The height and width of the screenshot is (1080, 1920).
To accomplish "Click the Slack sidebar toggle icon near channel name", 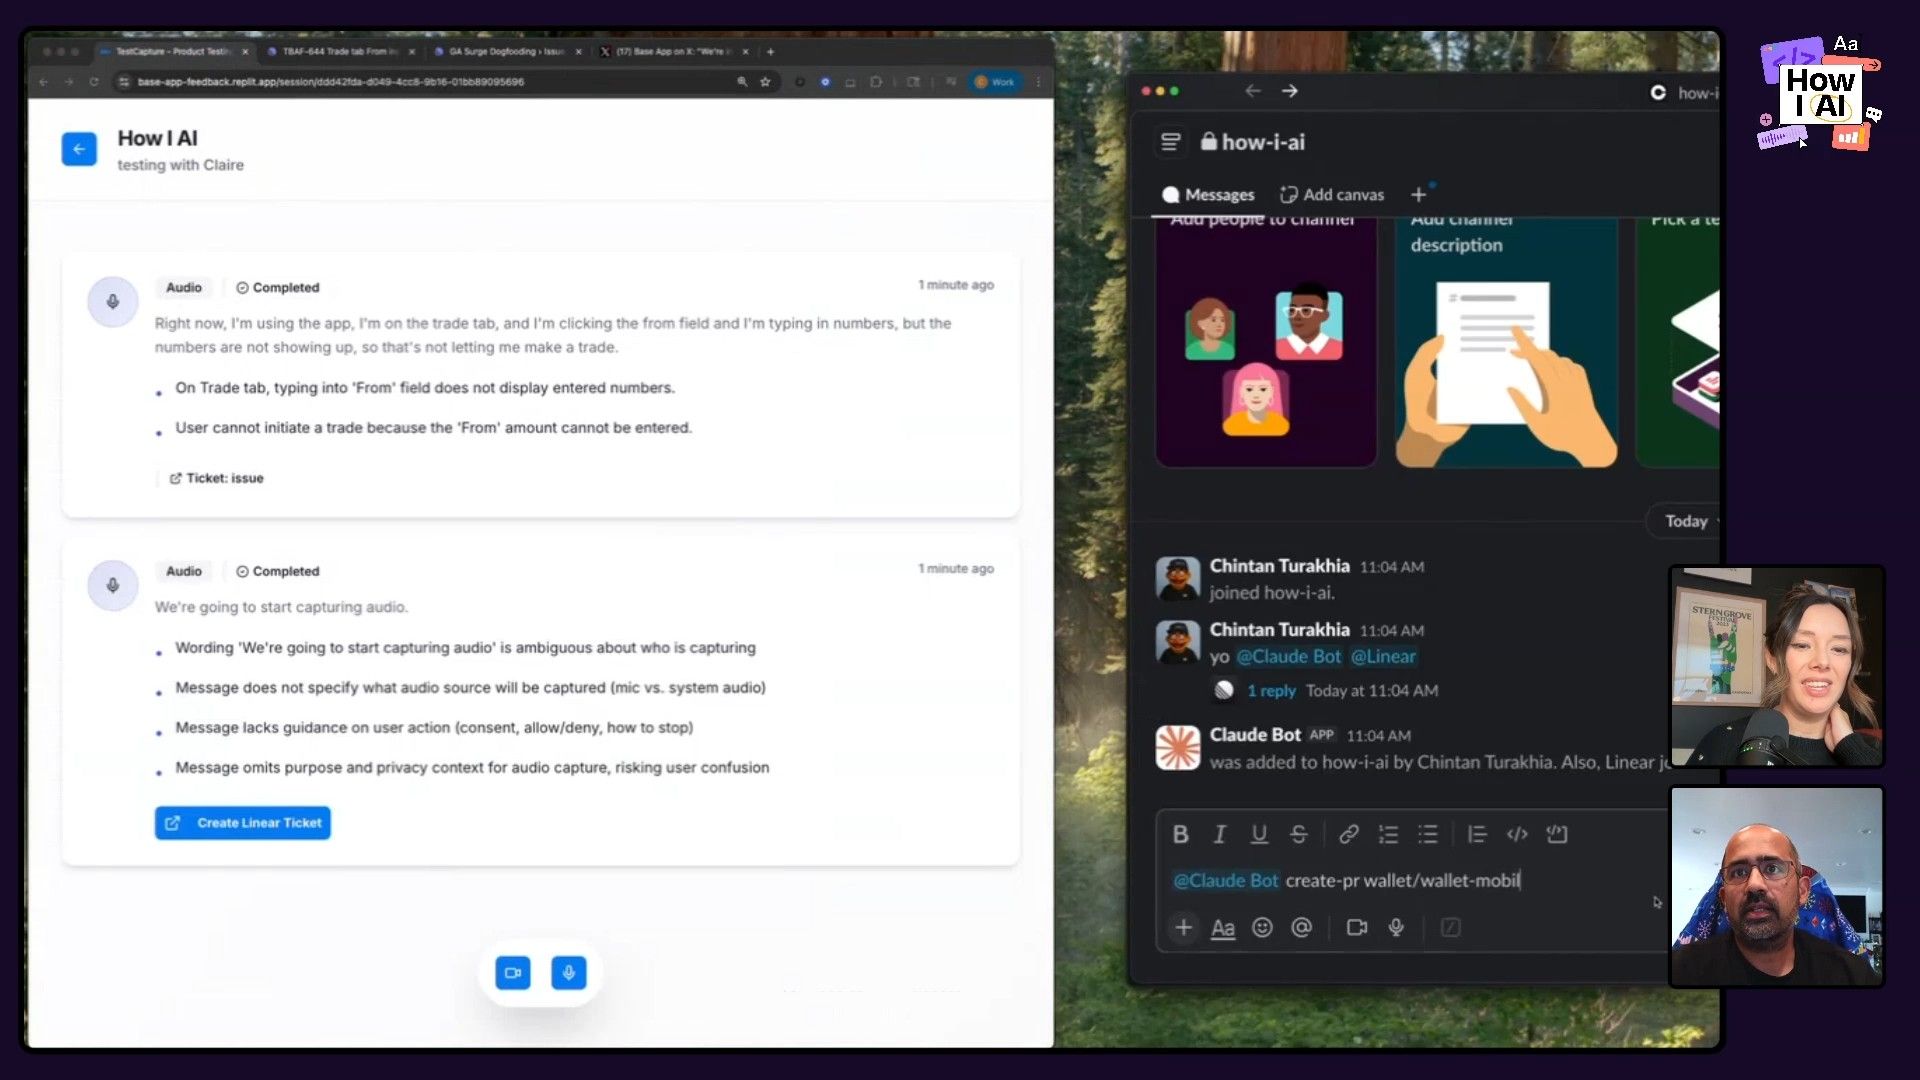I will tap(1170, 142).
